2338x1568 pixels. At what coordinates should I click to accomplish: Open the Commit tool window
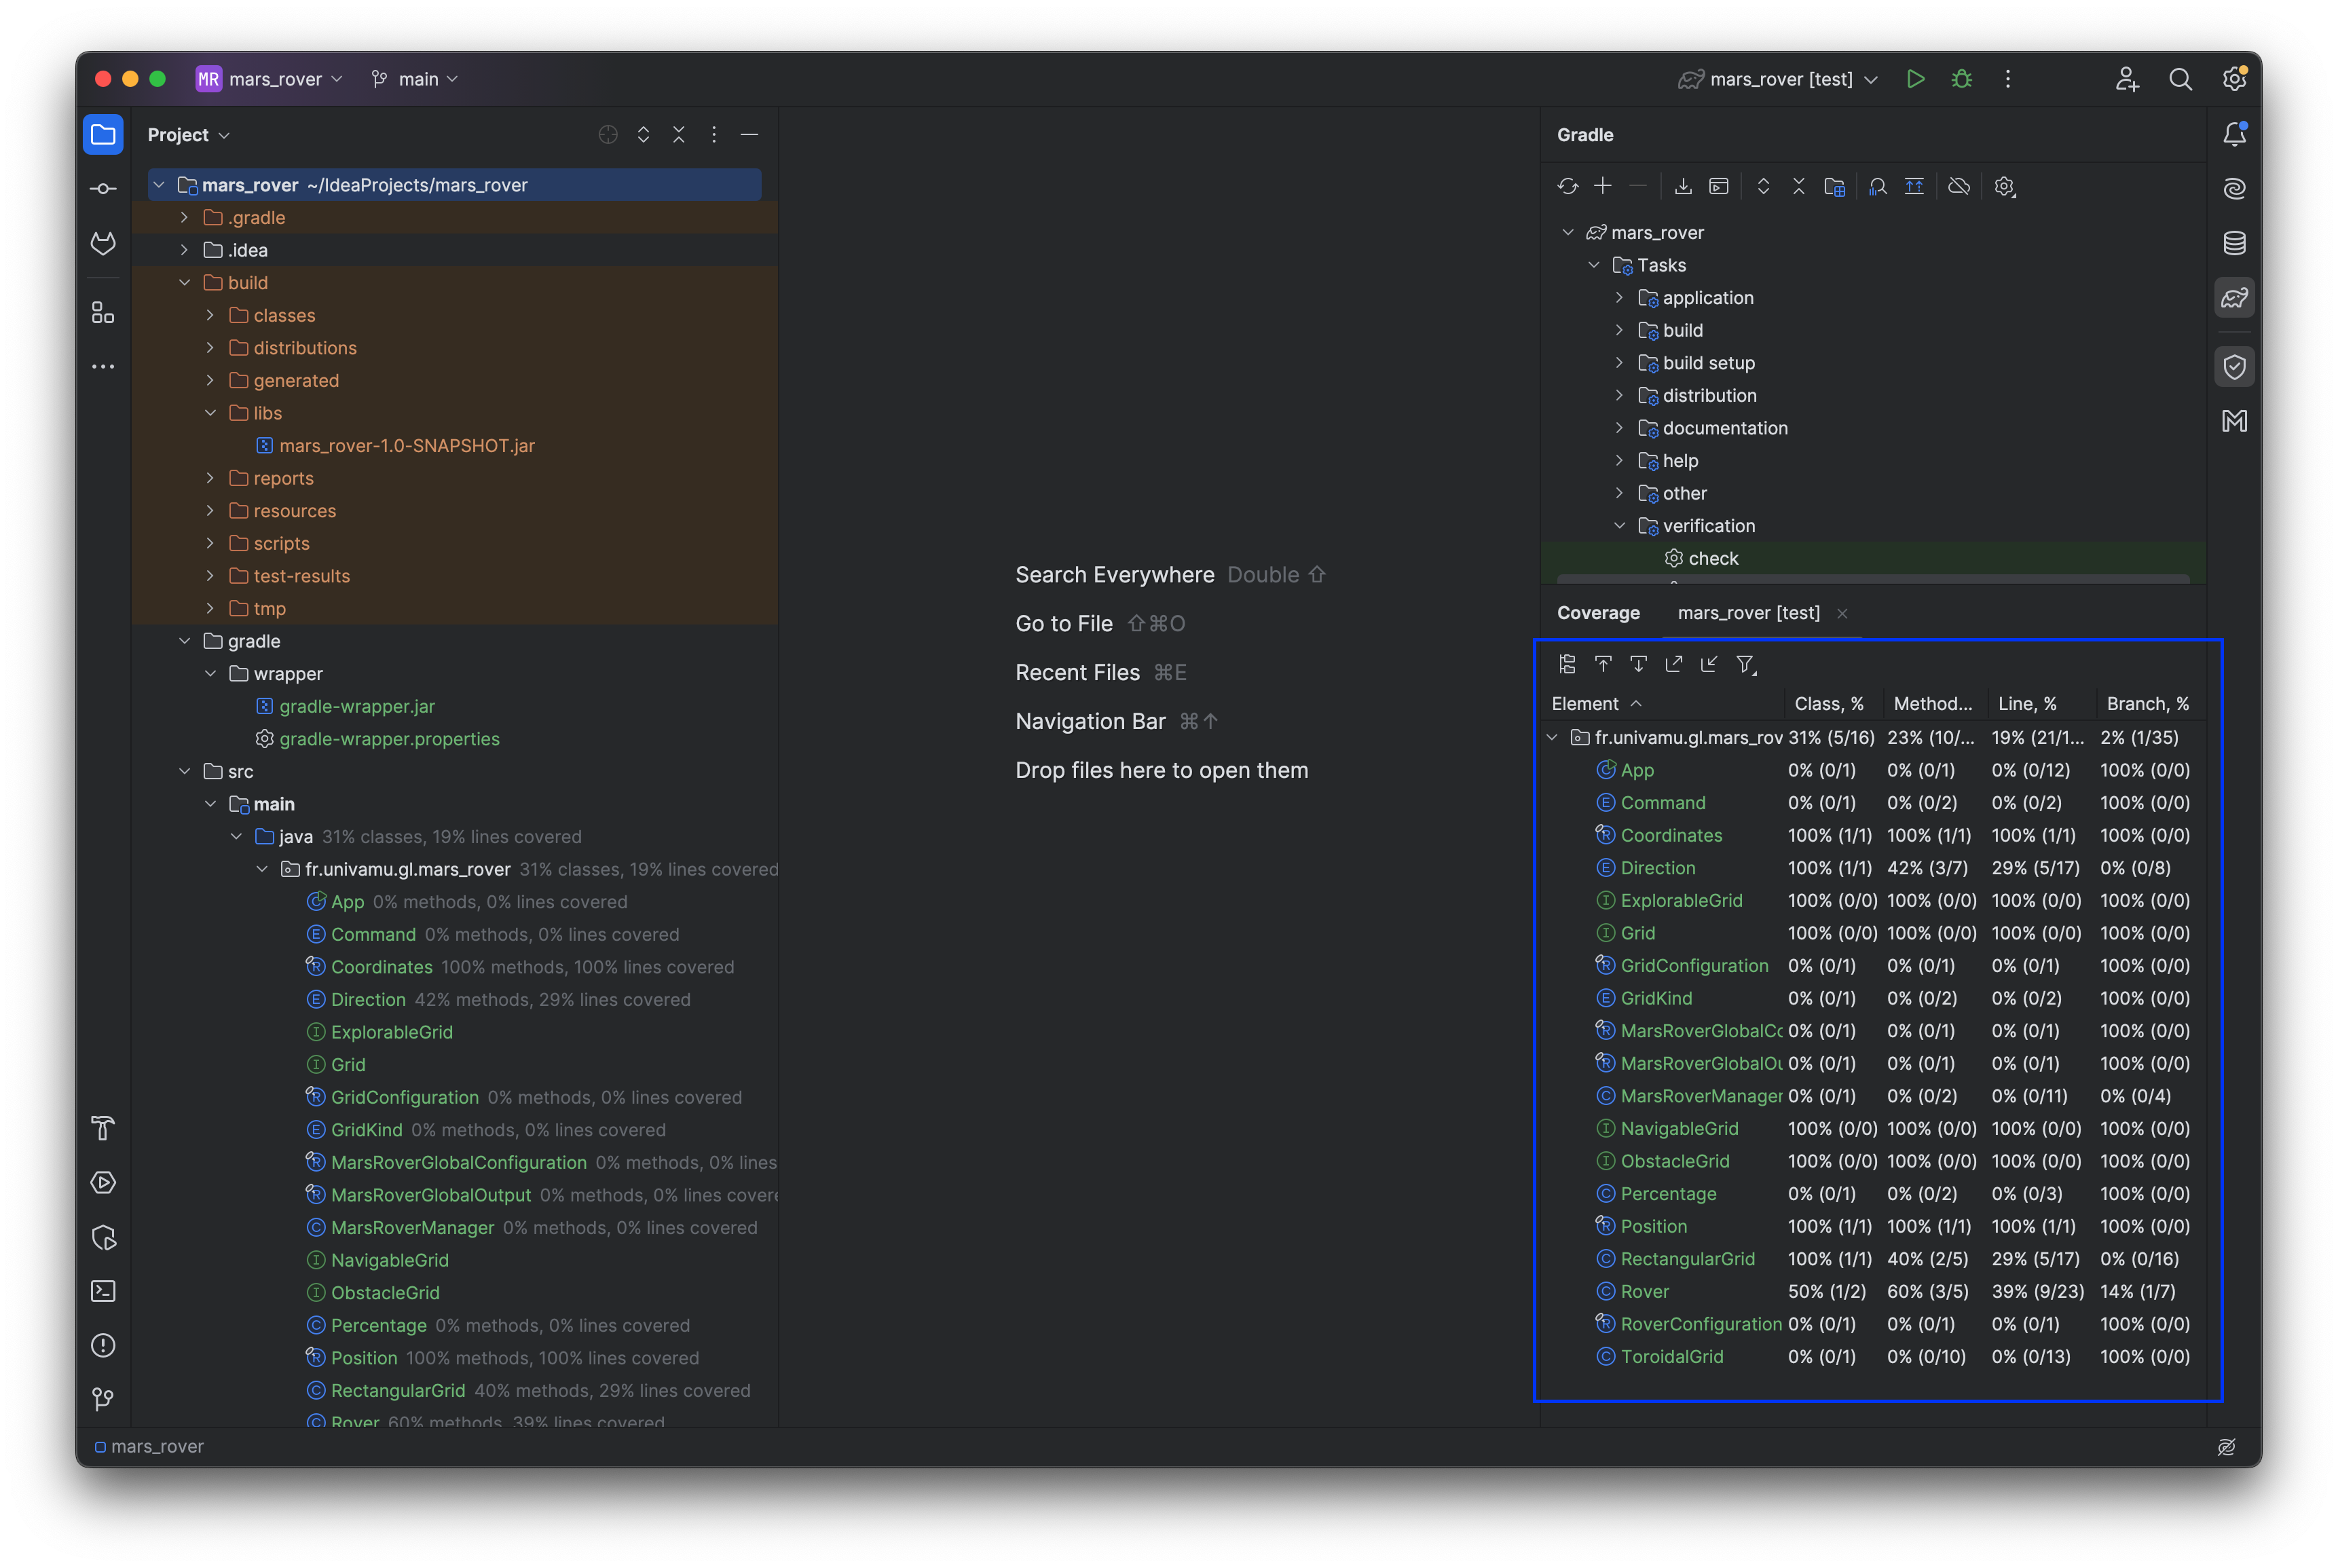[x=103, y=189]
